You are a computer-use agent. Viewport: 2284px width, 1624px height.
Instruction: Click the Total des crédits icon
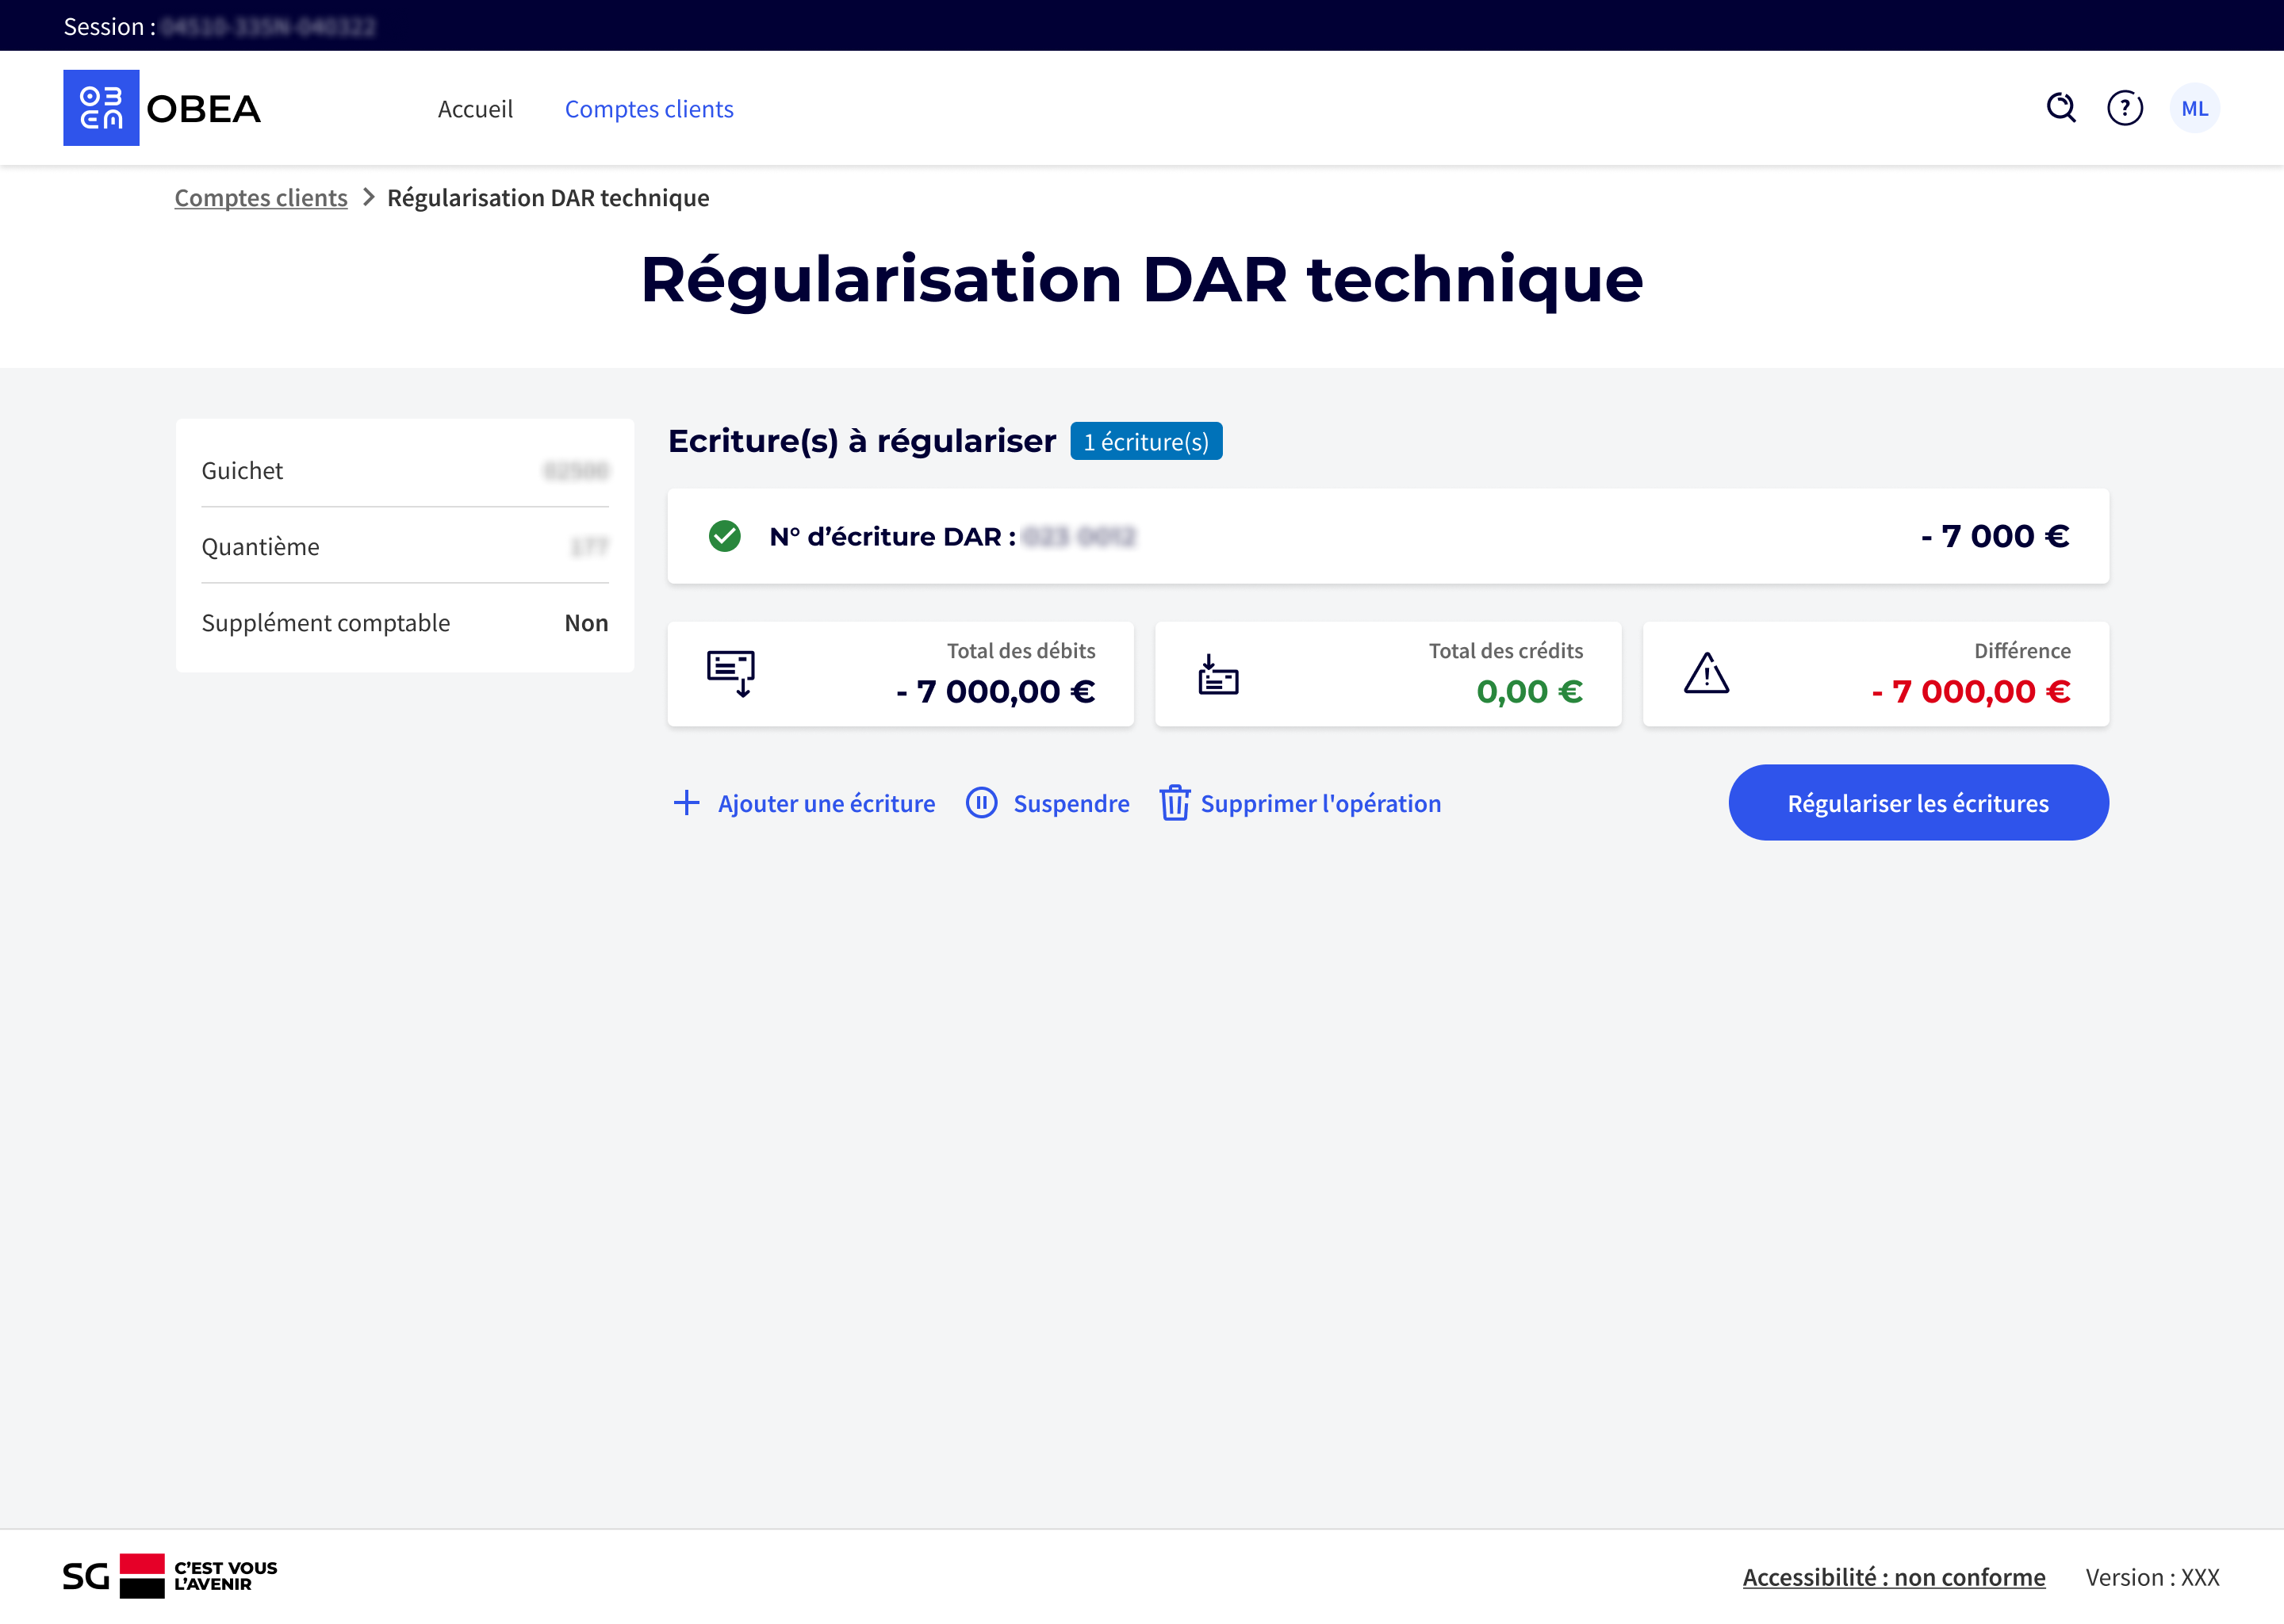pyautogui.click(x=1218, y=674)
